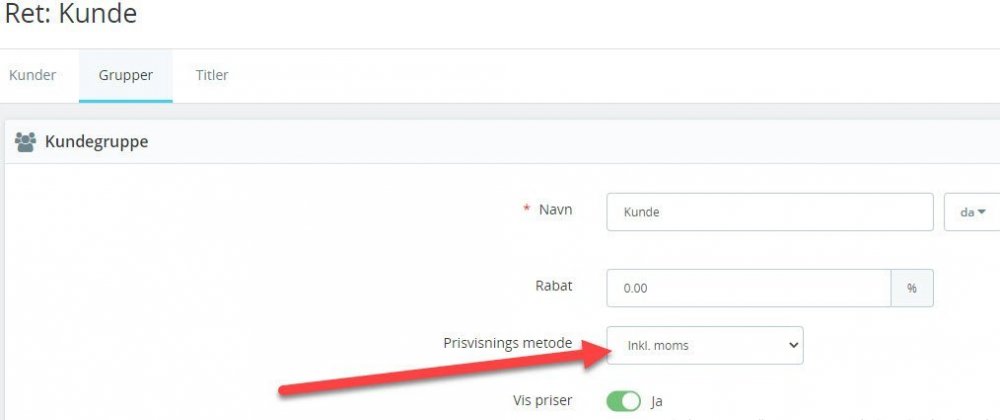Click the Kundegruppe panel heading
1000x420 pixels.
96,142
